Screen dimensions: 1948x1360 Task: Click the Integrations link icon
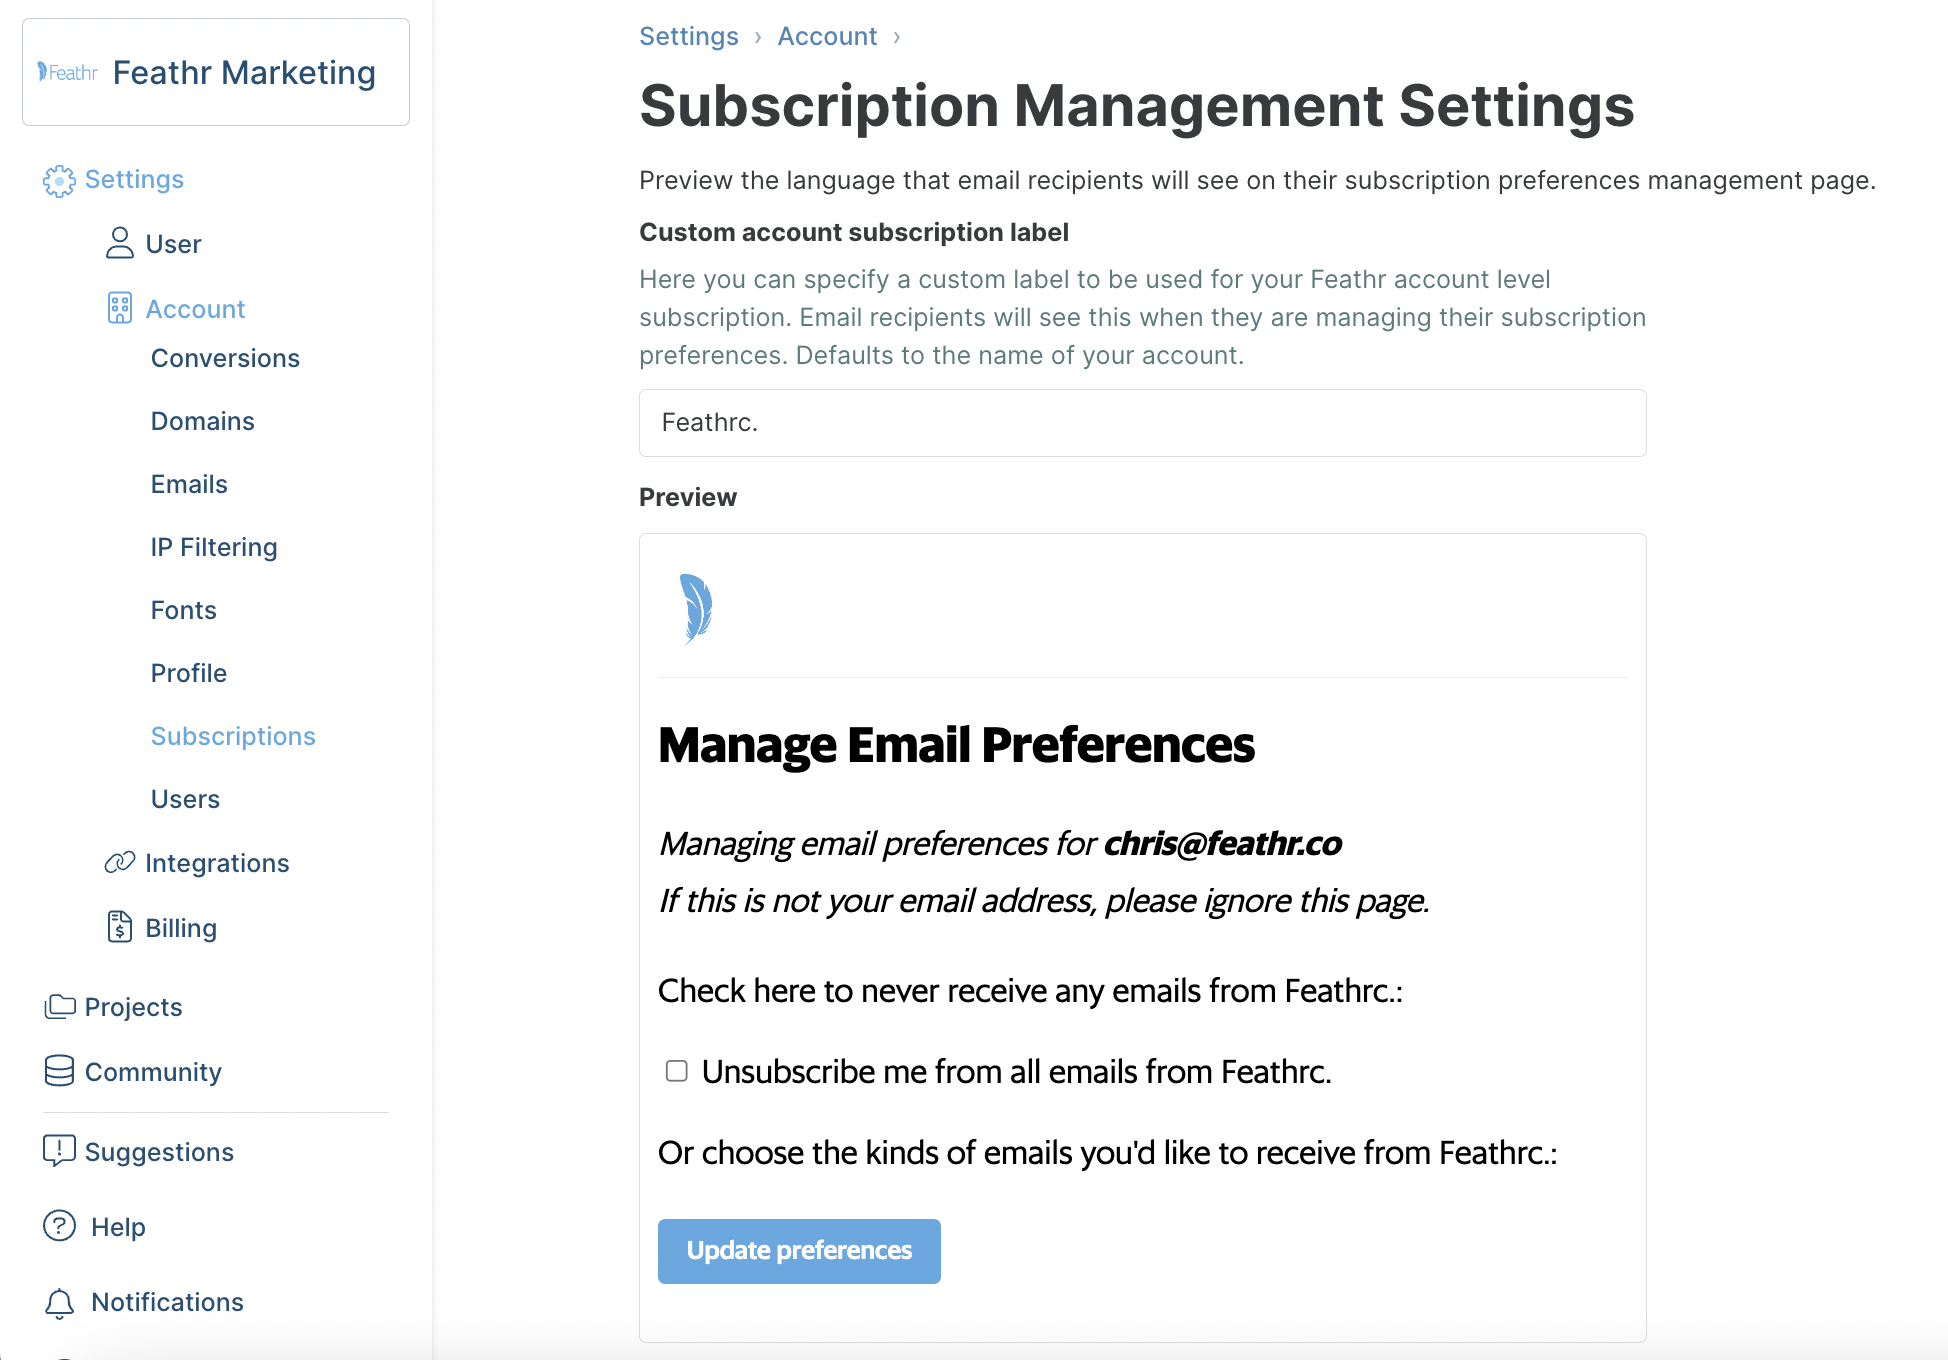pos(120,862)
